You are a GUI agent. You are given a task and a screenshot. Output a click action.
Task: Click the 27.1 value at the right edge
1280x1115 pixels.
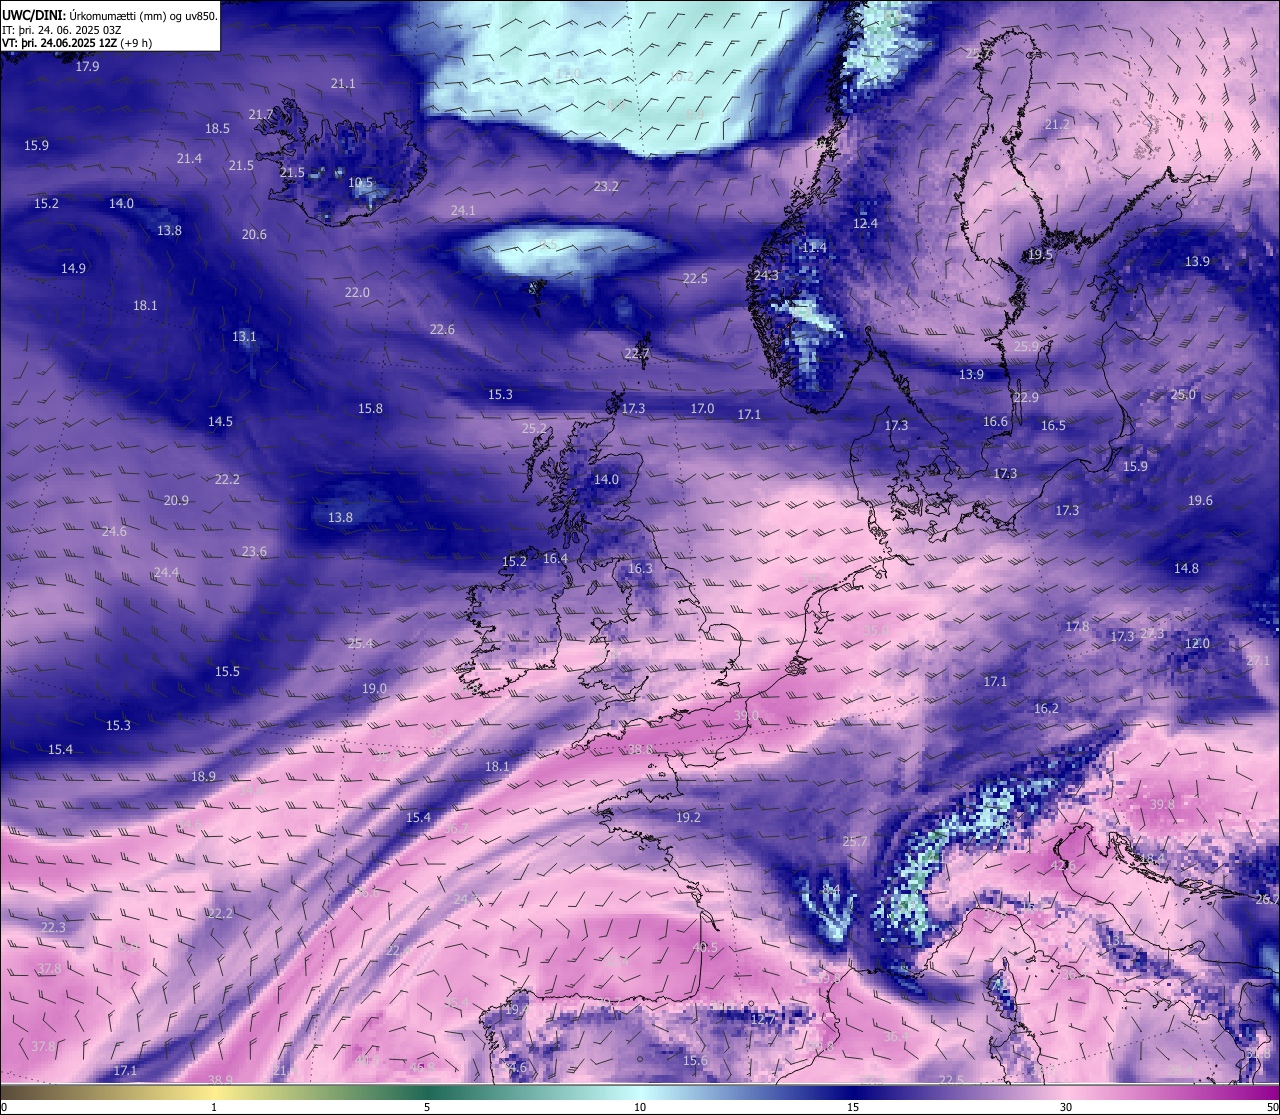[x=1258, y=661]
